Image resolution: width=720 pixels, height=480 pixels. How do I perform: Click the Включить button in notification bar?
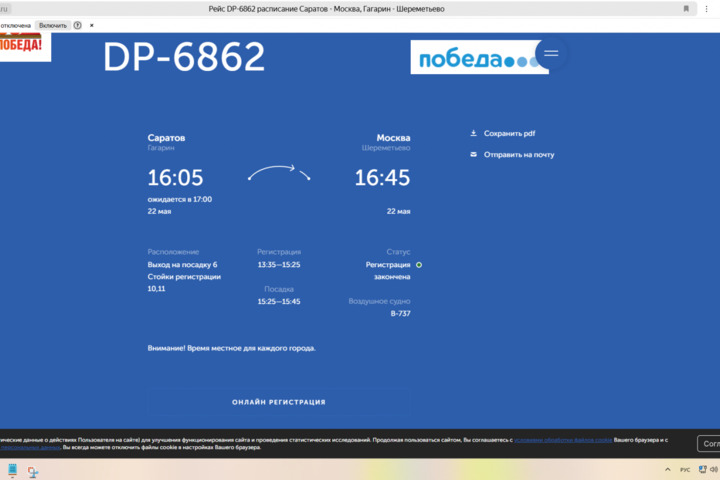coord(53,25)
